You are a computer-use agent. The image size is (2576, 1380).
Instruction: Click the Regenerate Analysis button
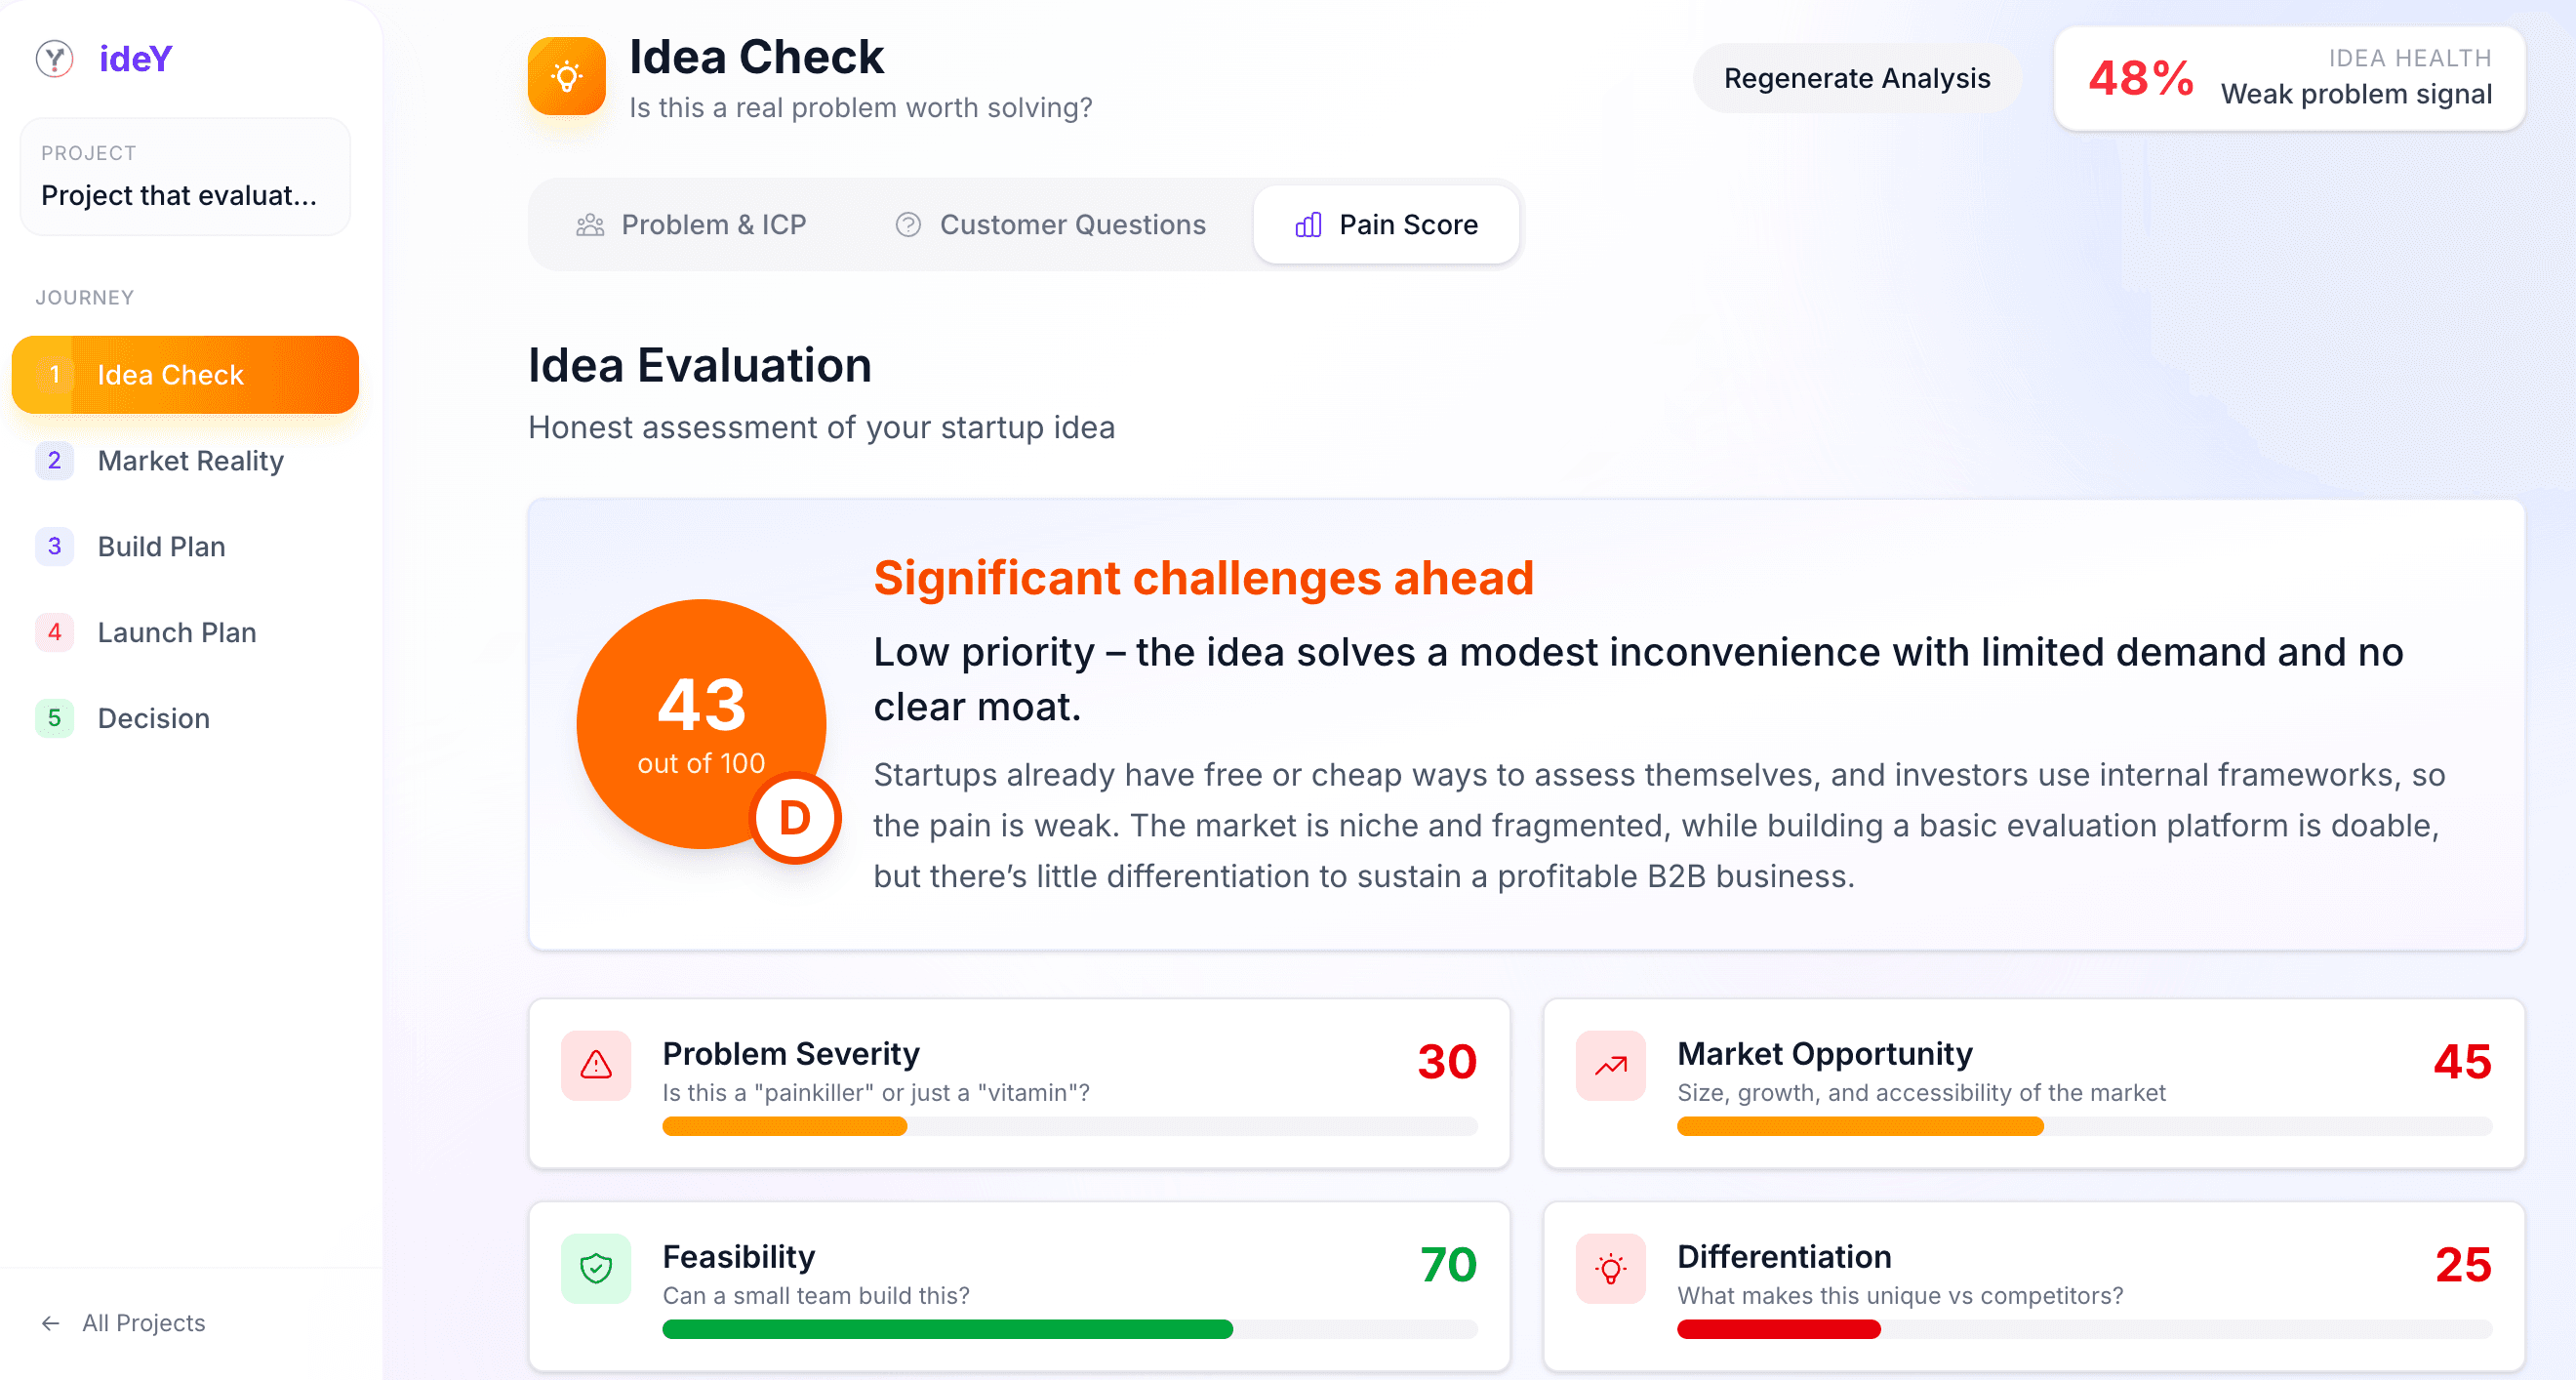pyautogui.click(x=1857, y=78)
